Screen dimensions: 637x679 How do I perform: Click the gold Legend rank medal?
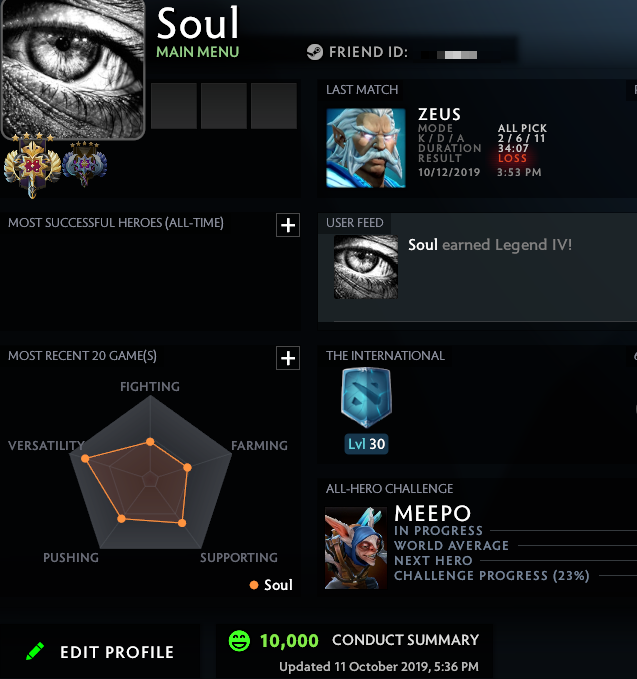tap(32, 166)
